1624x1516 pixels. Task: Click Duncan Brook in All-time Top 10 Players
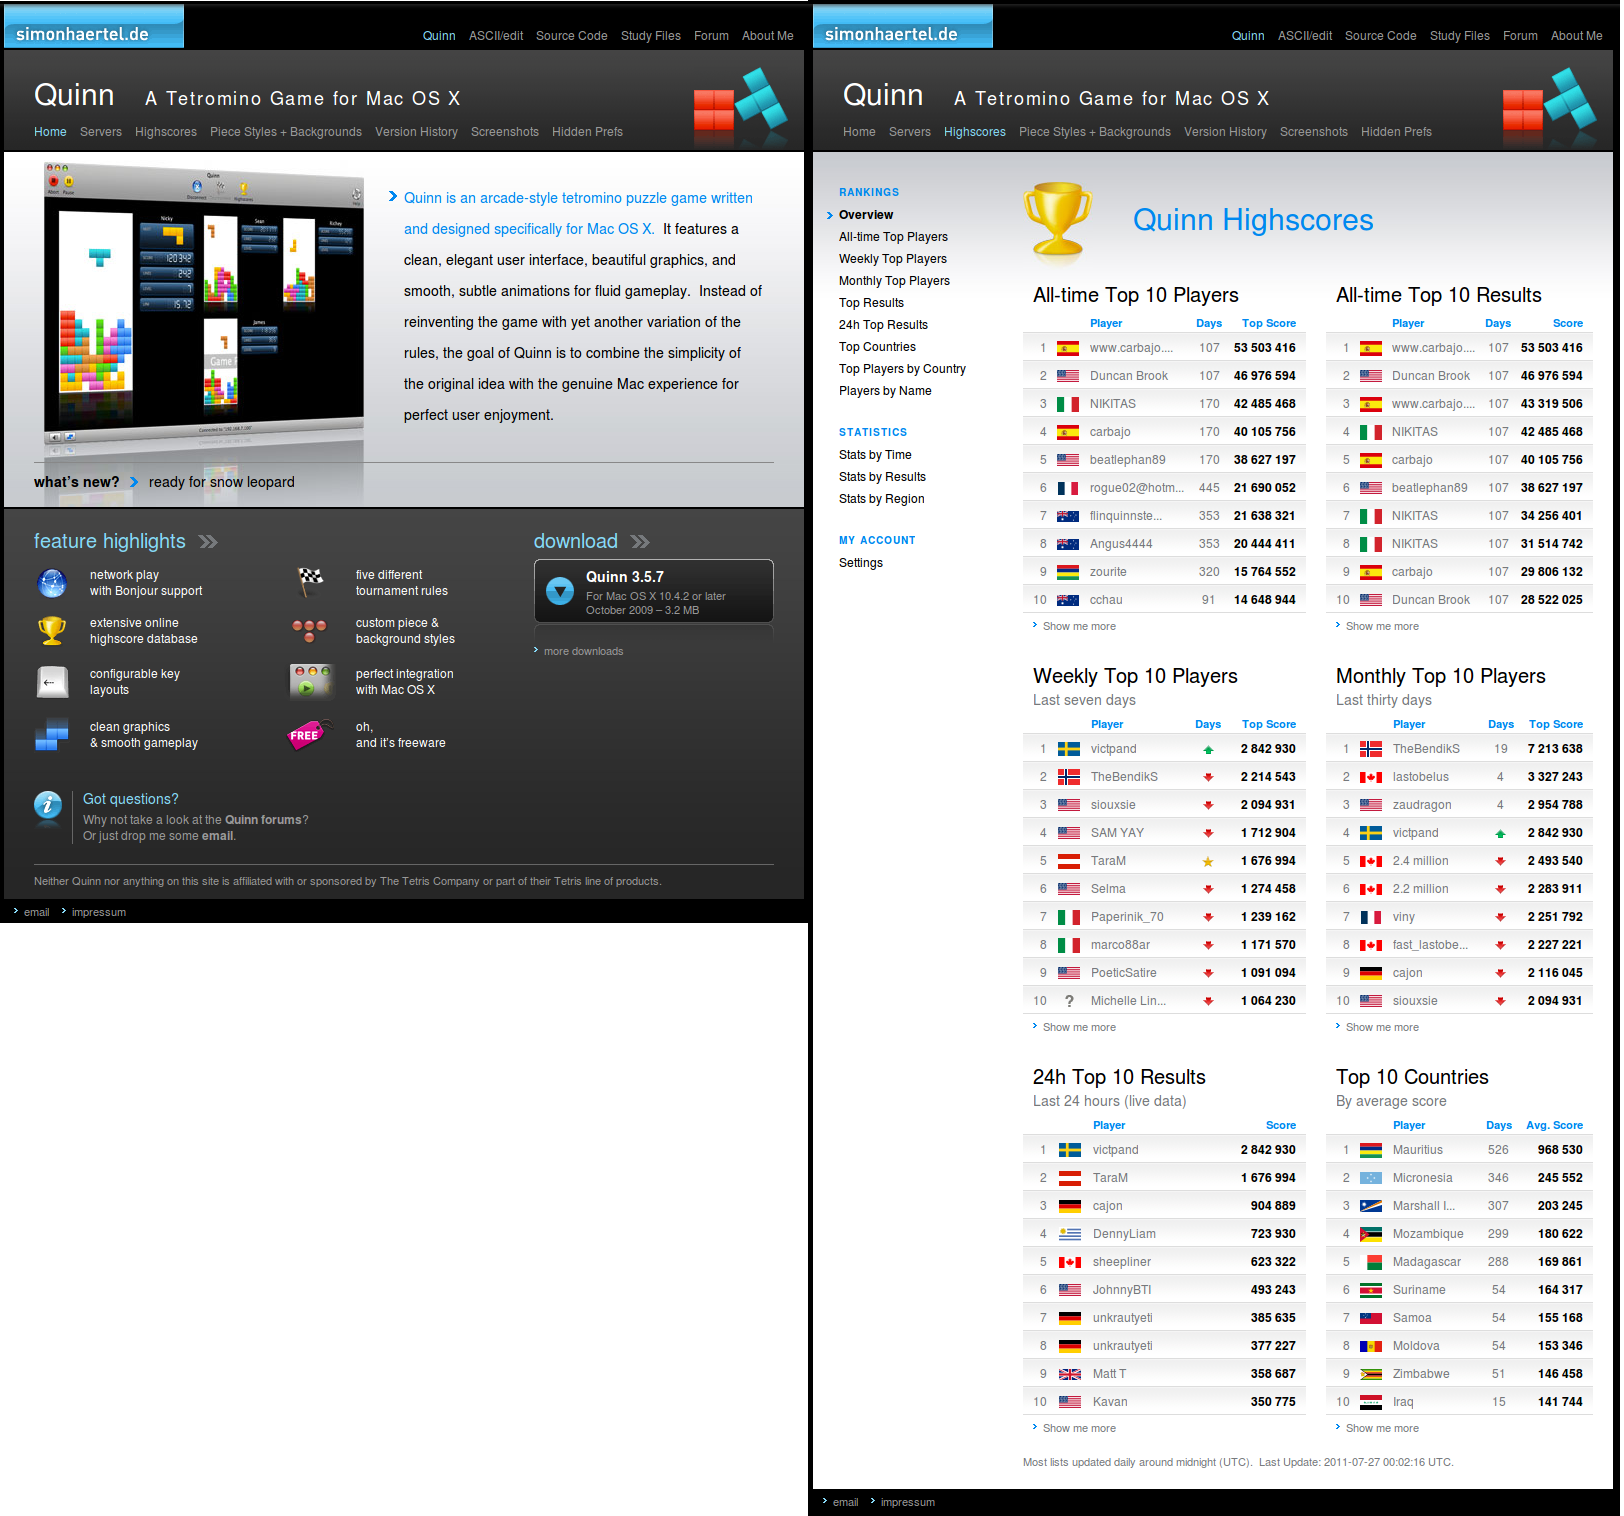tap(1129, 376)
